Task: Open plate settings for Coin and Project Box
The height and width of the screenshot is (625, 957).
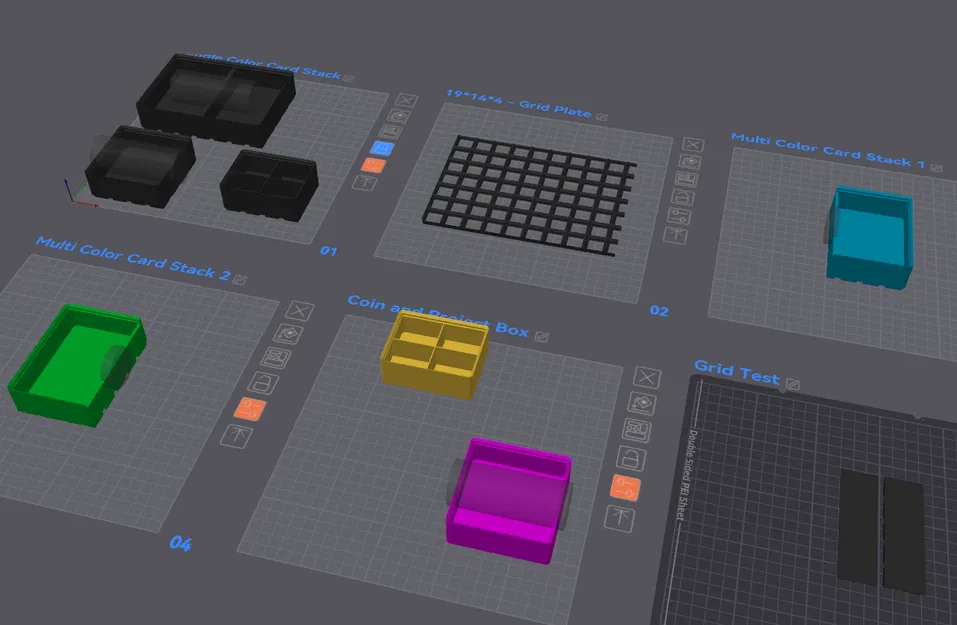Action: pos(626,485)
